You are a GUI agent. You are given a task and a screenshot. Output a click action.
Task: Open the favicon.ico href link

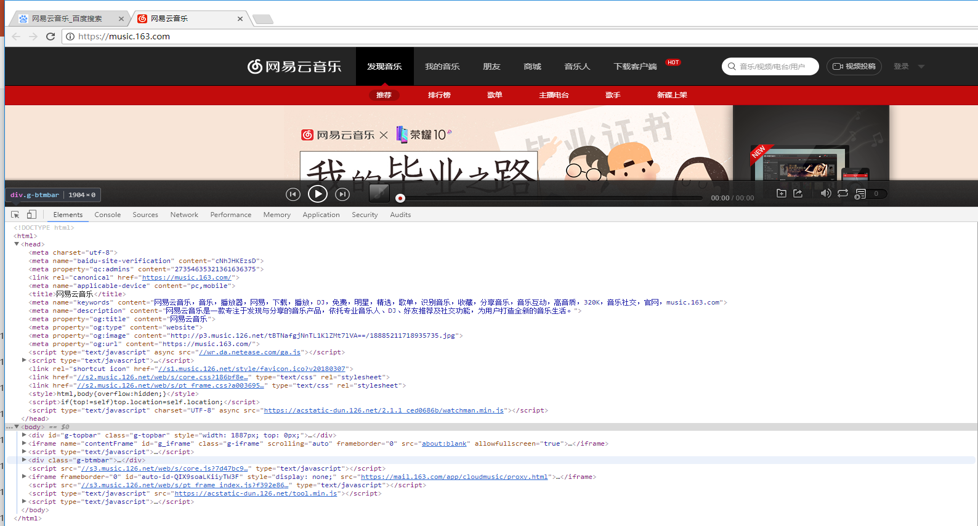(251, 369)
